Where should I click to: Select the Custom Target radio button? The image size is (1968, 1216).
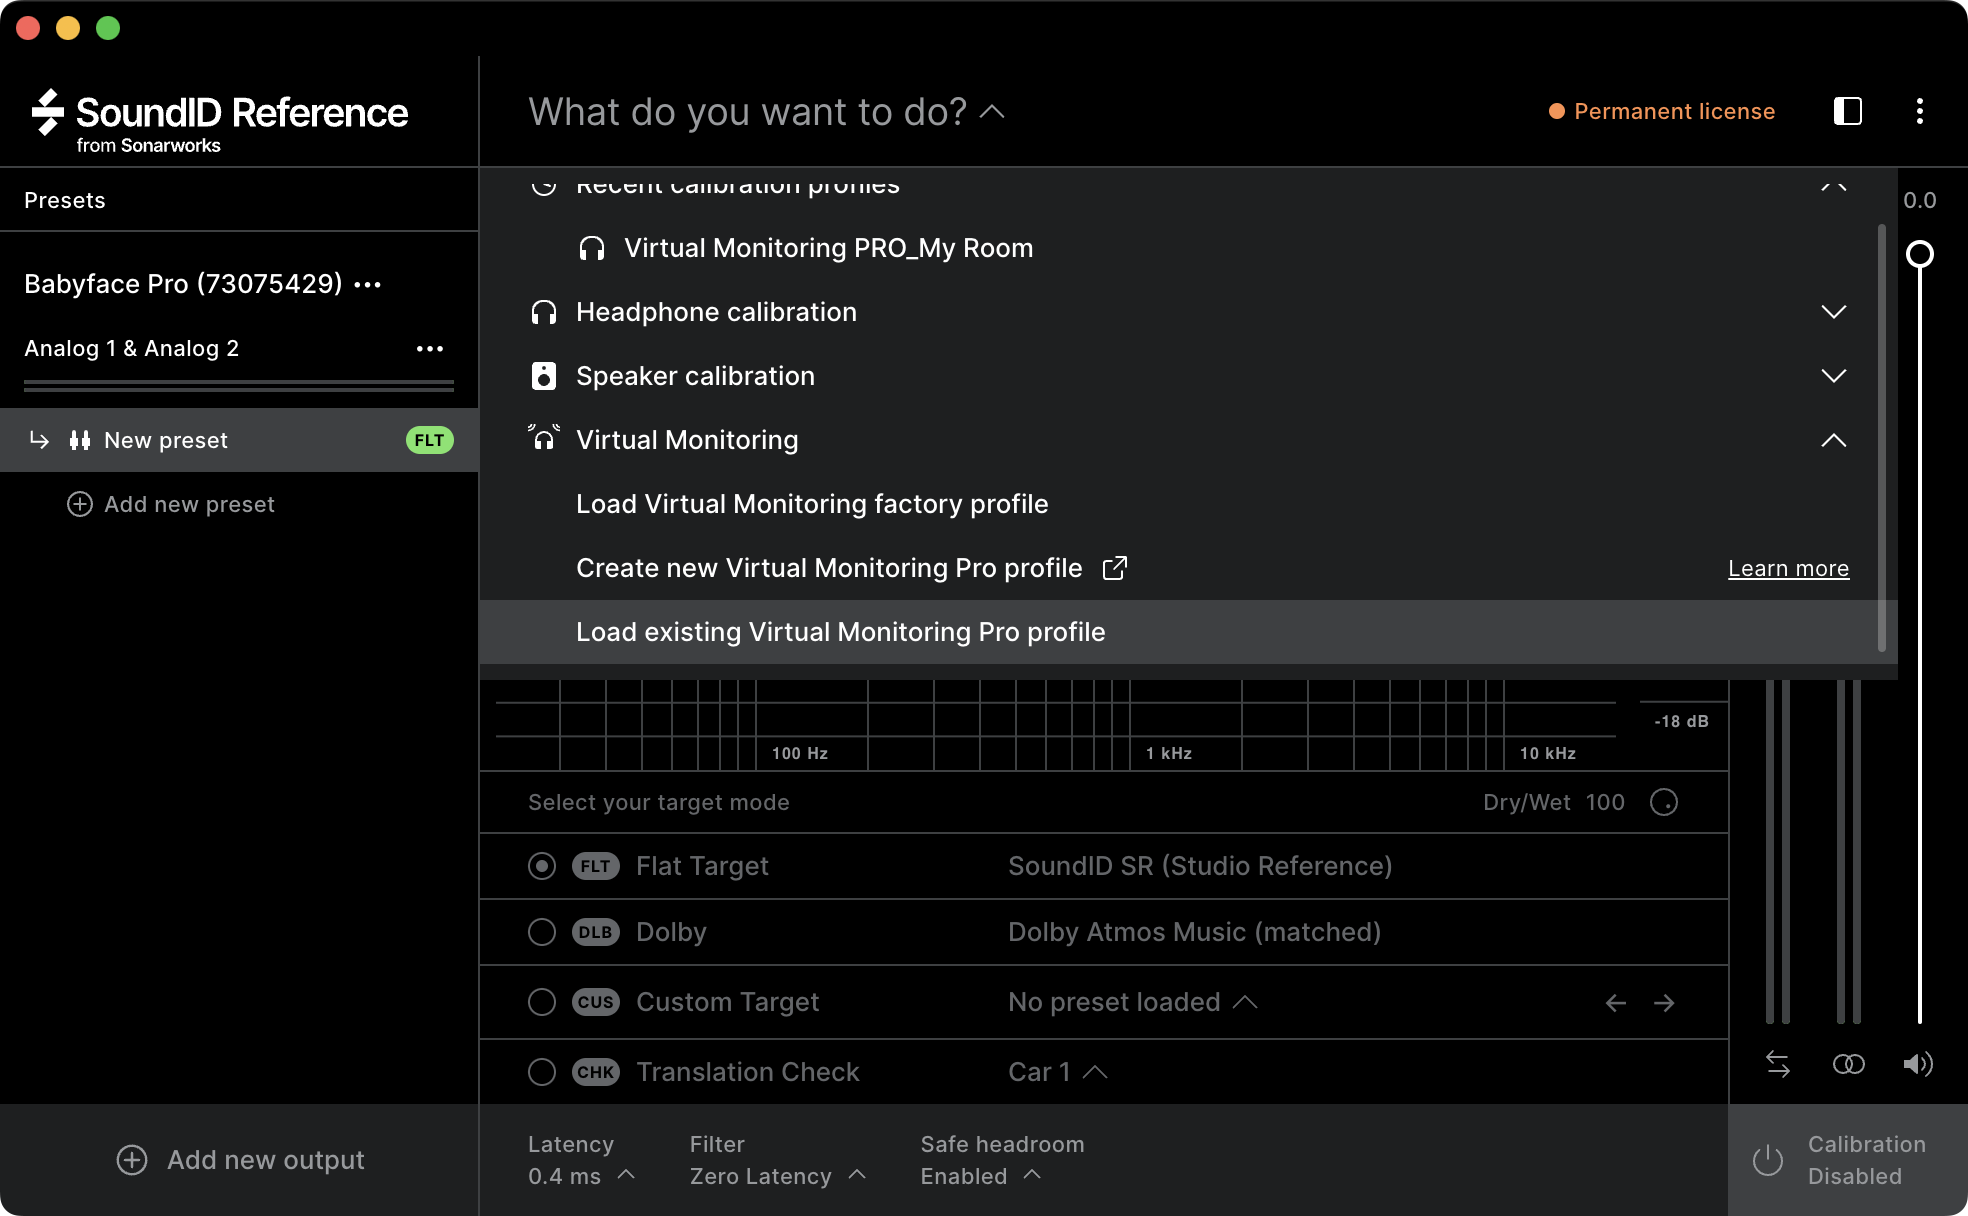coord(542,1002)
